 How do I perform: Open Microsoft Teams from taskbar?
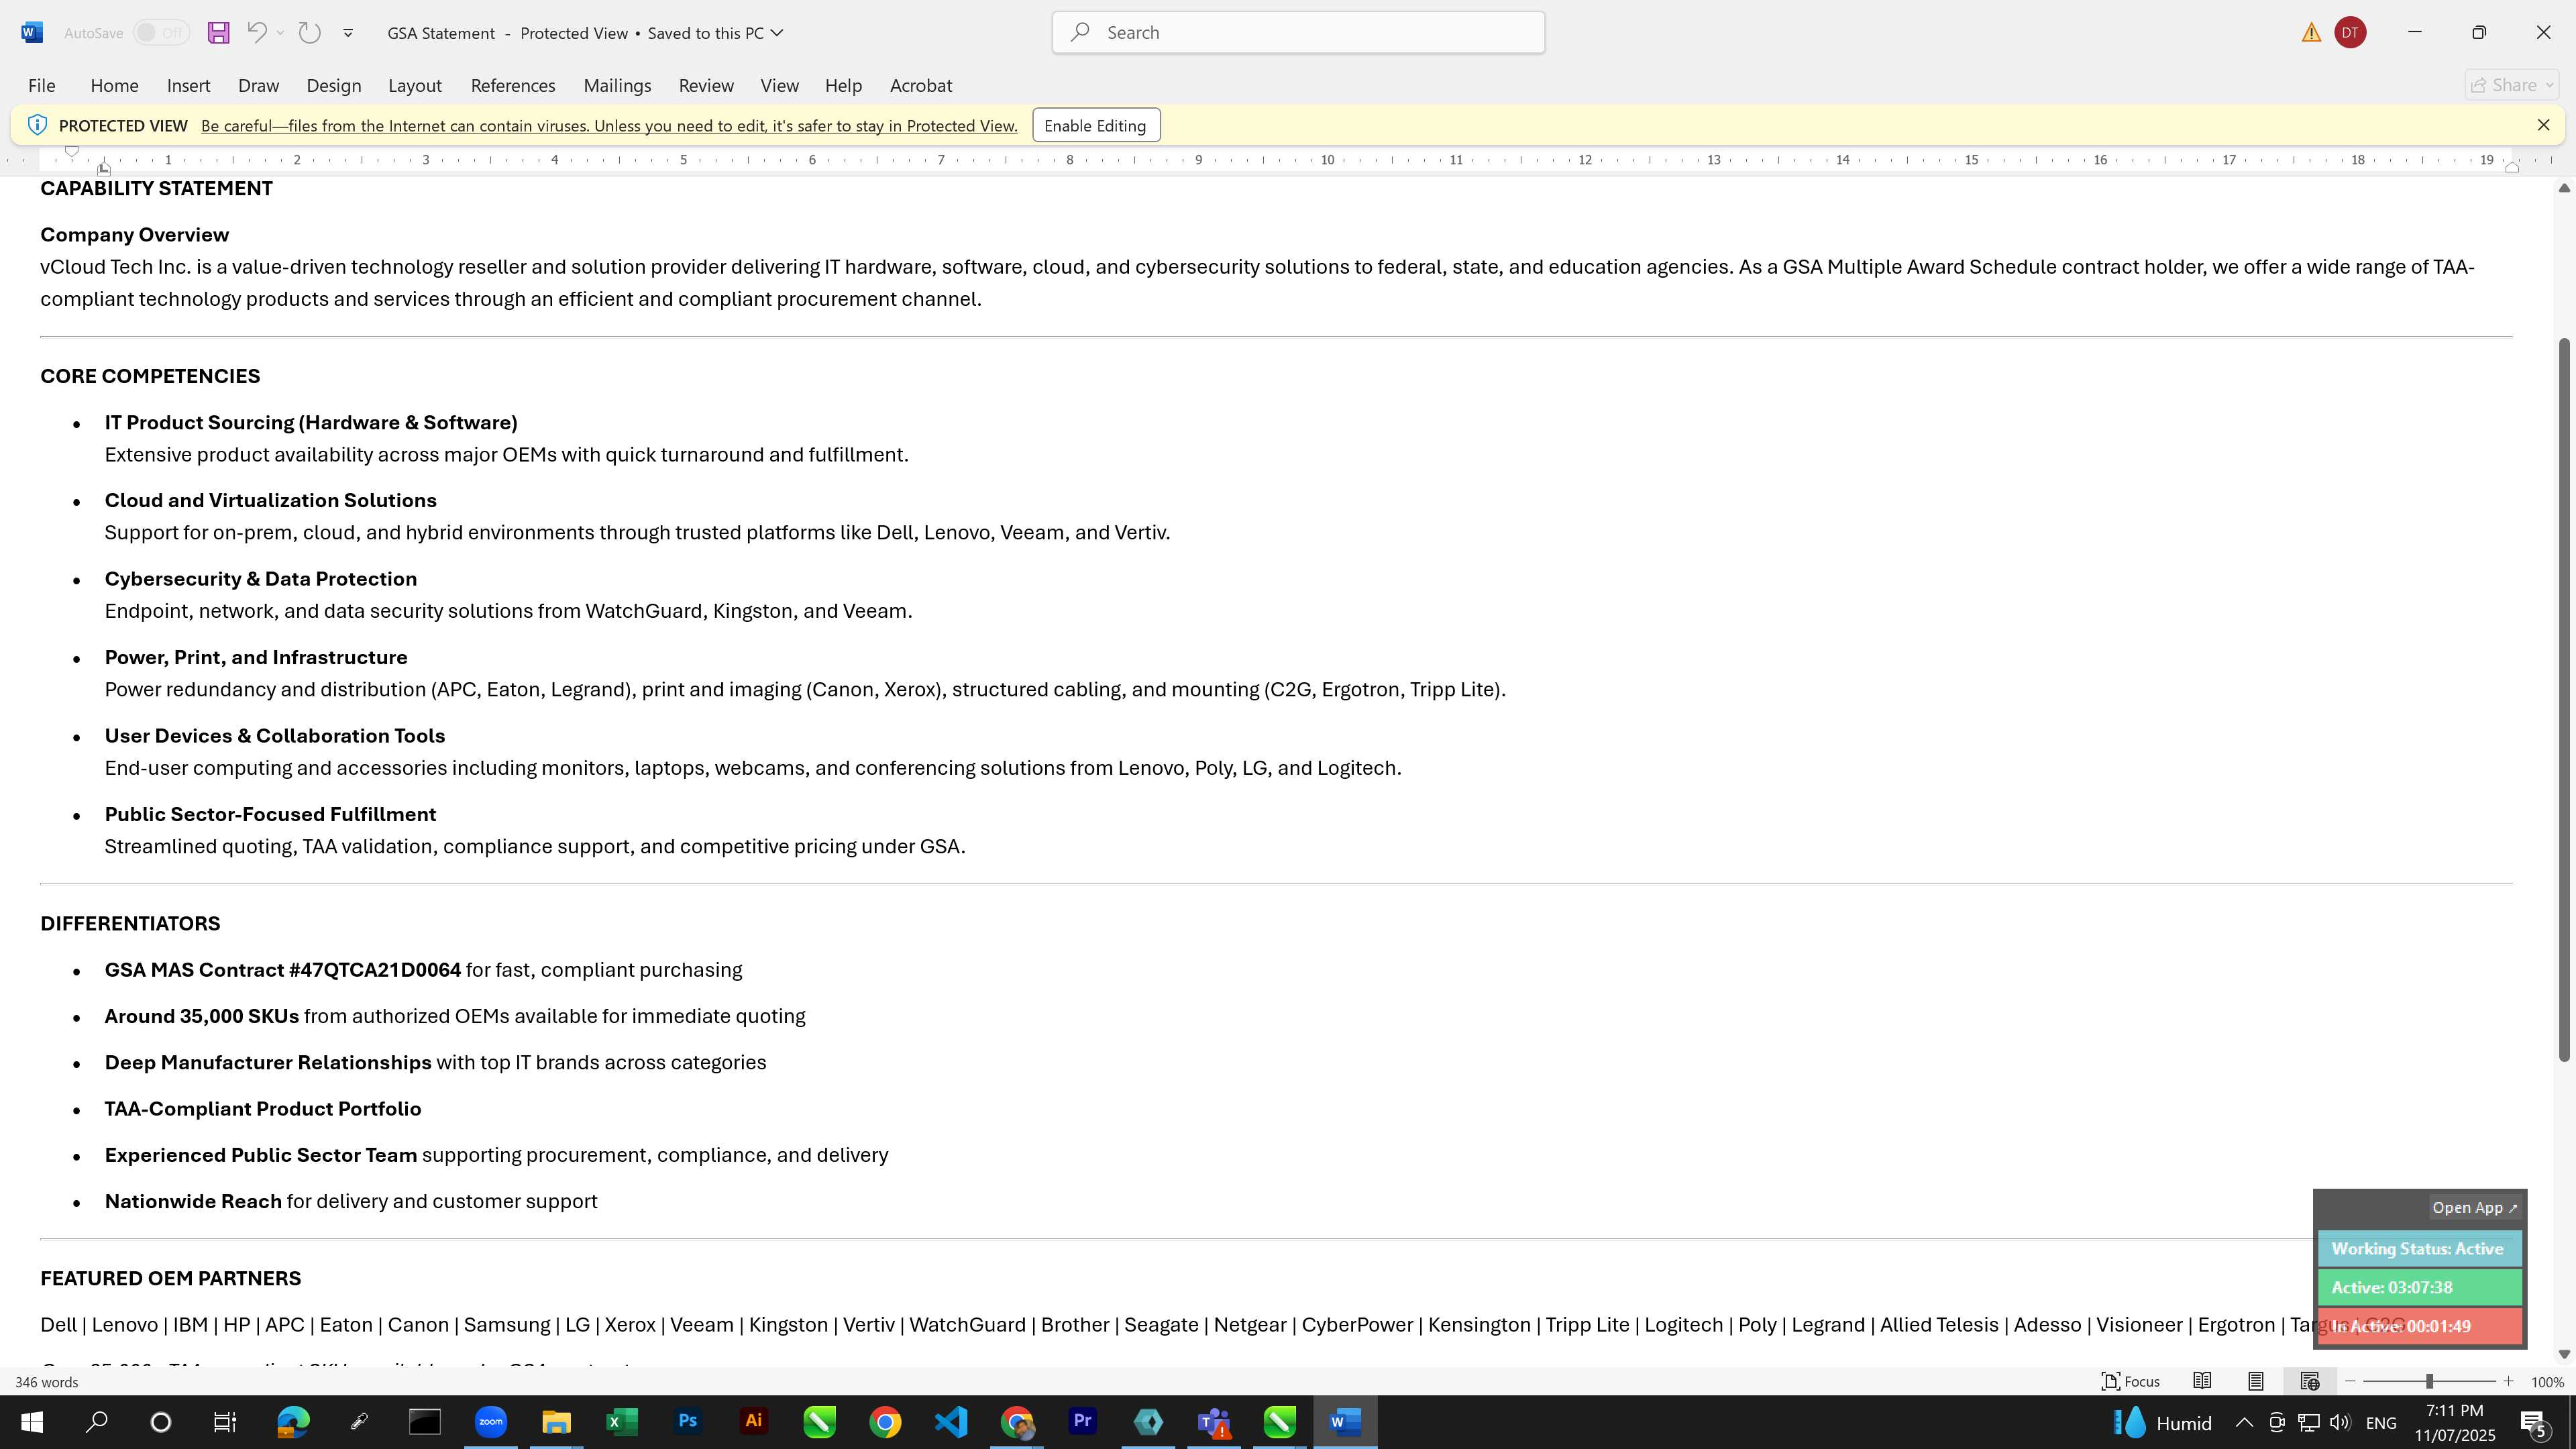1214,1422
